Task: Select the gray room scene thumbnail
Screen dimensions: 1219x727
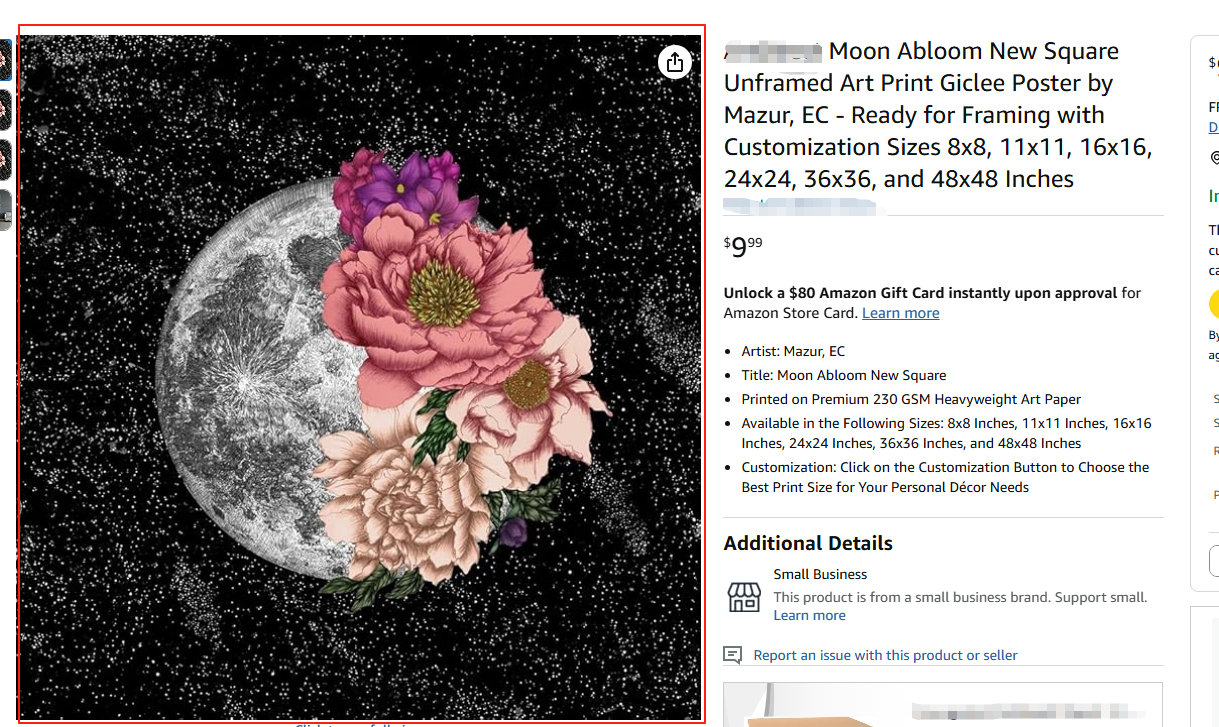Action: pos(5,209)
